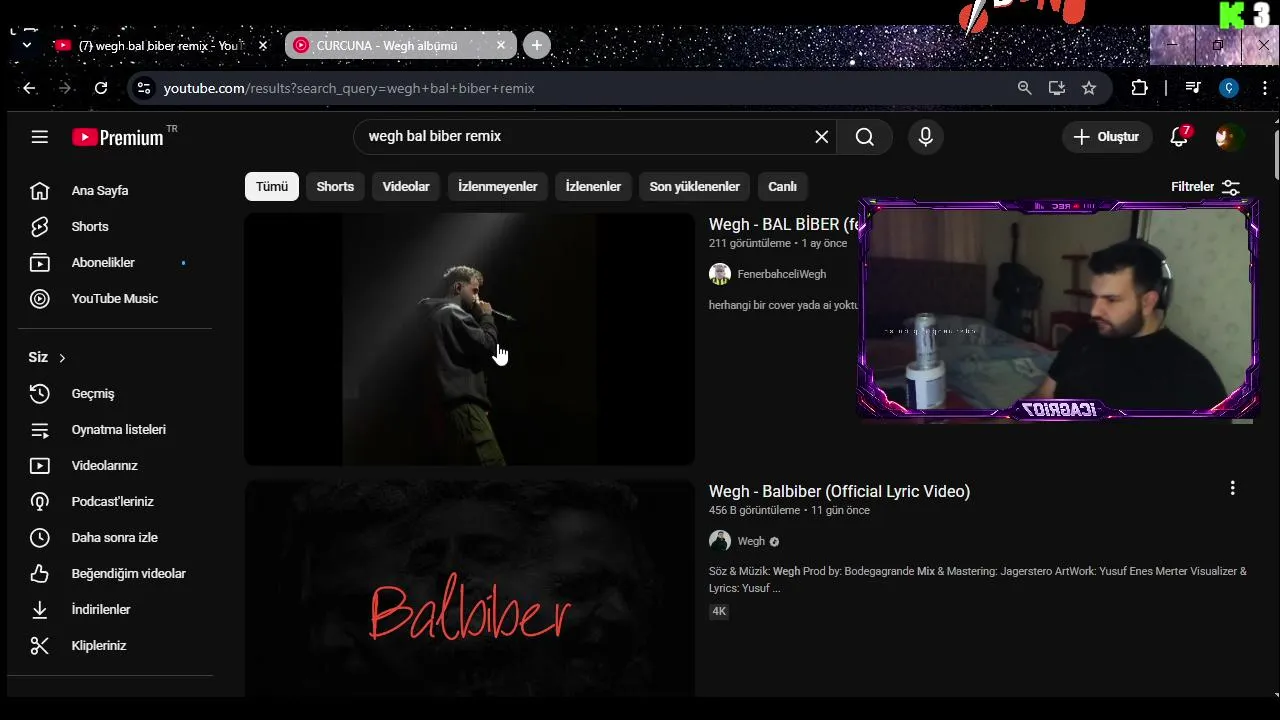Viewport: 1280px width, 720px height.
Task: Reload the page
Action: [x=101, y=88]
